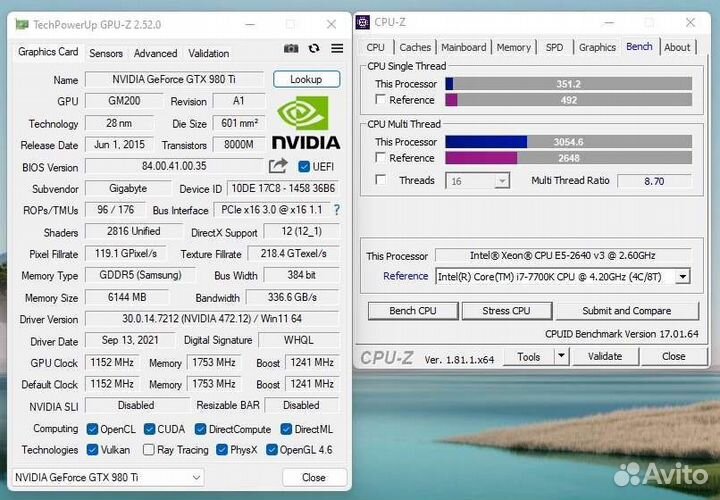The width and height of the screenshot is (720, 500).
Task: Toggle the DirectML checkbox
Action: 286,429
